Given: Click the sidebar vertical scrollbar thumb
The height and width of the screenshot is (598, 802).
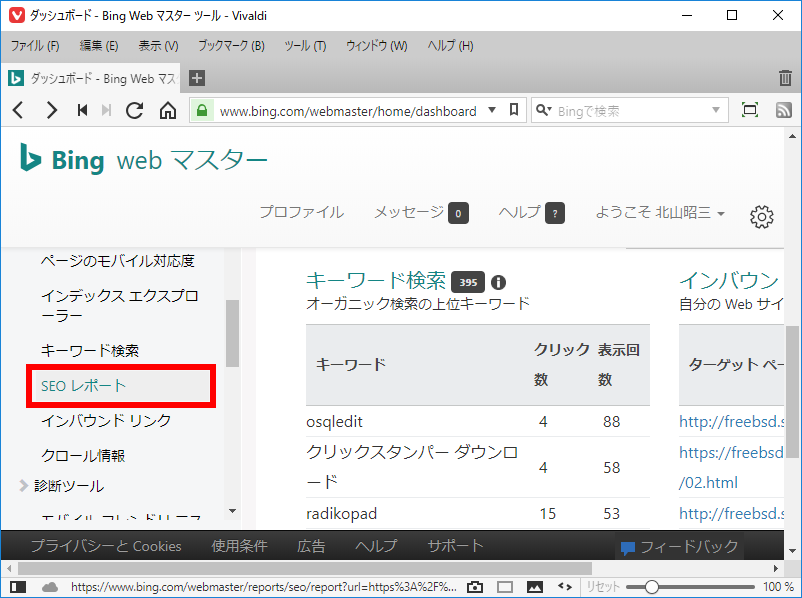Looking at the screenshot, I should pos(233,333).
